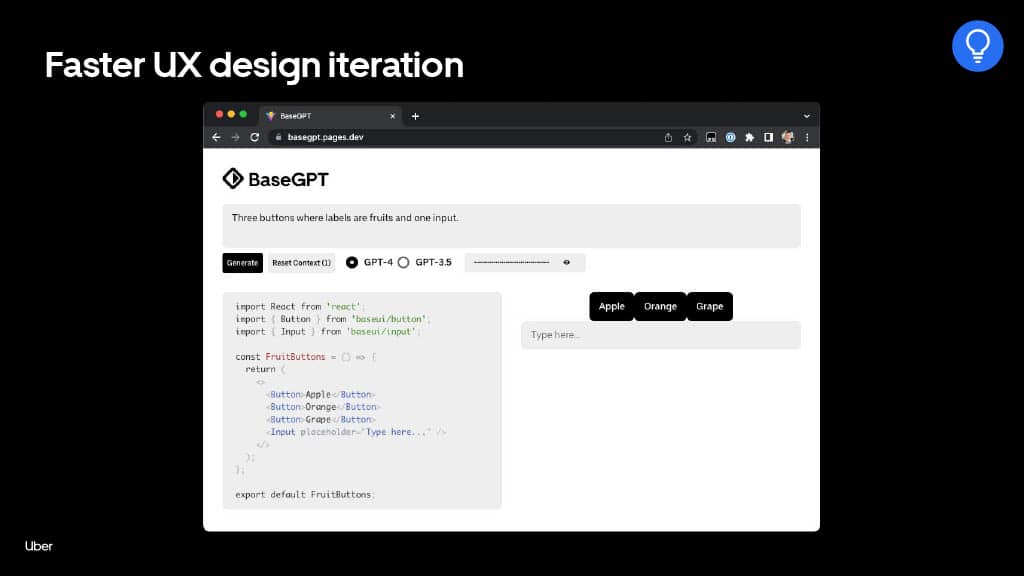Click the macOS green maximize button
The width and height of the screenshot is (1024, 576).
click(x=243, y=114)
